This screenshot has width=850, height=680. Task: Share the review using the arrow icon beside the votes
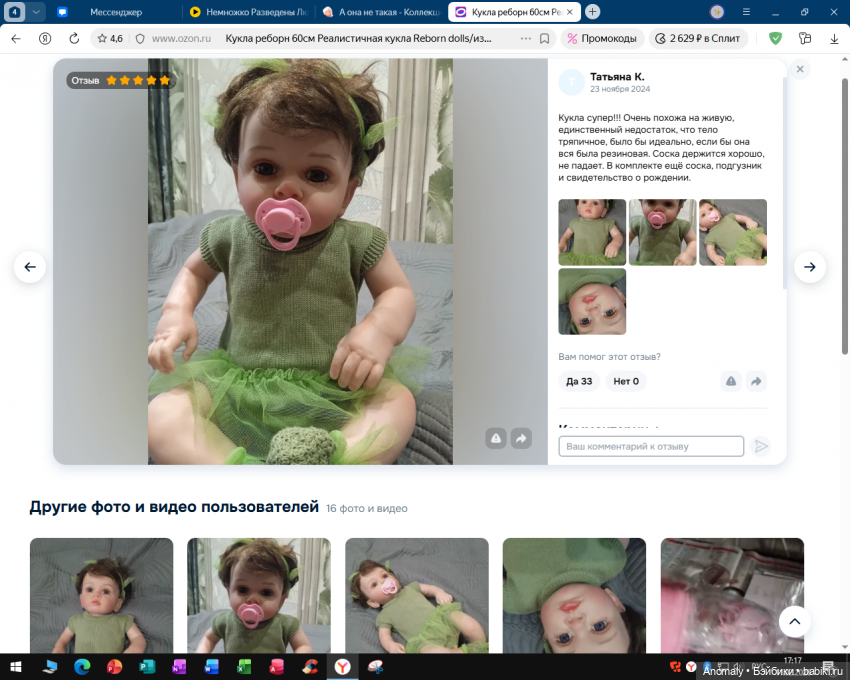(757, 381)
